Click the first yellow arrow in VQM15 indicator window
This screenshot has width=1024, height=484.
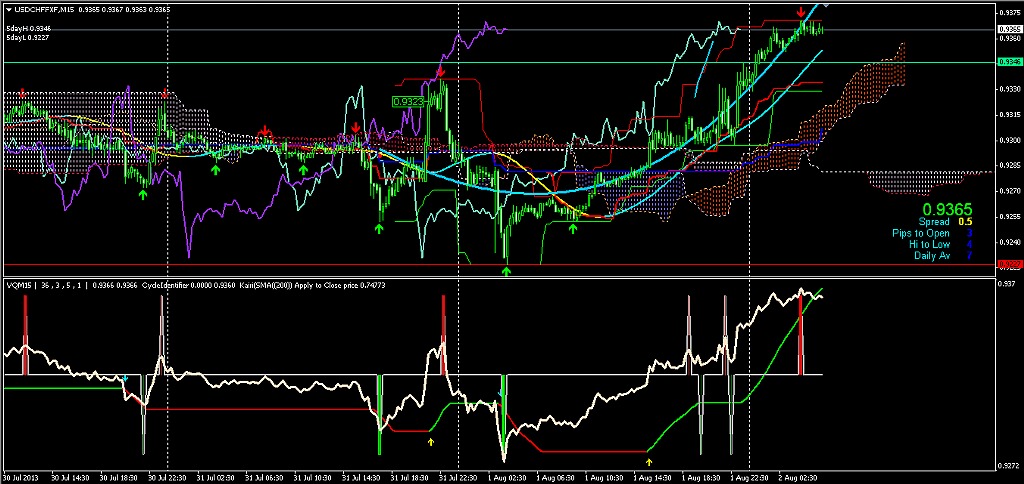(431, 440)
